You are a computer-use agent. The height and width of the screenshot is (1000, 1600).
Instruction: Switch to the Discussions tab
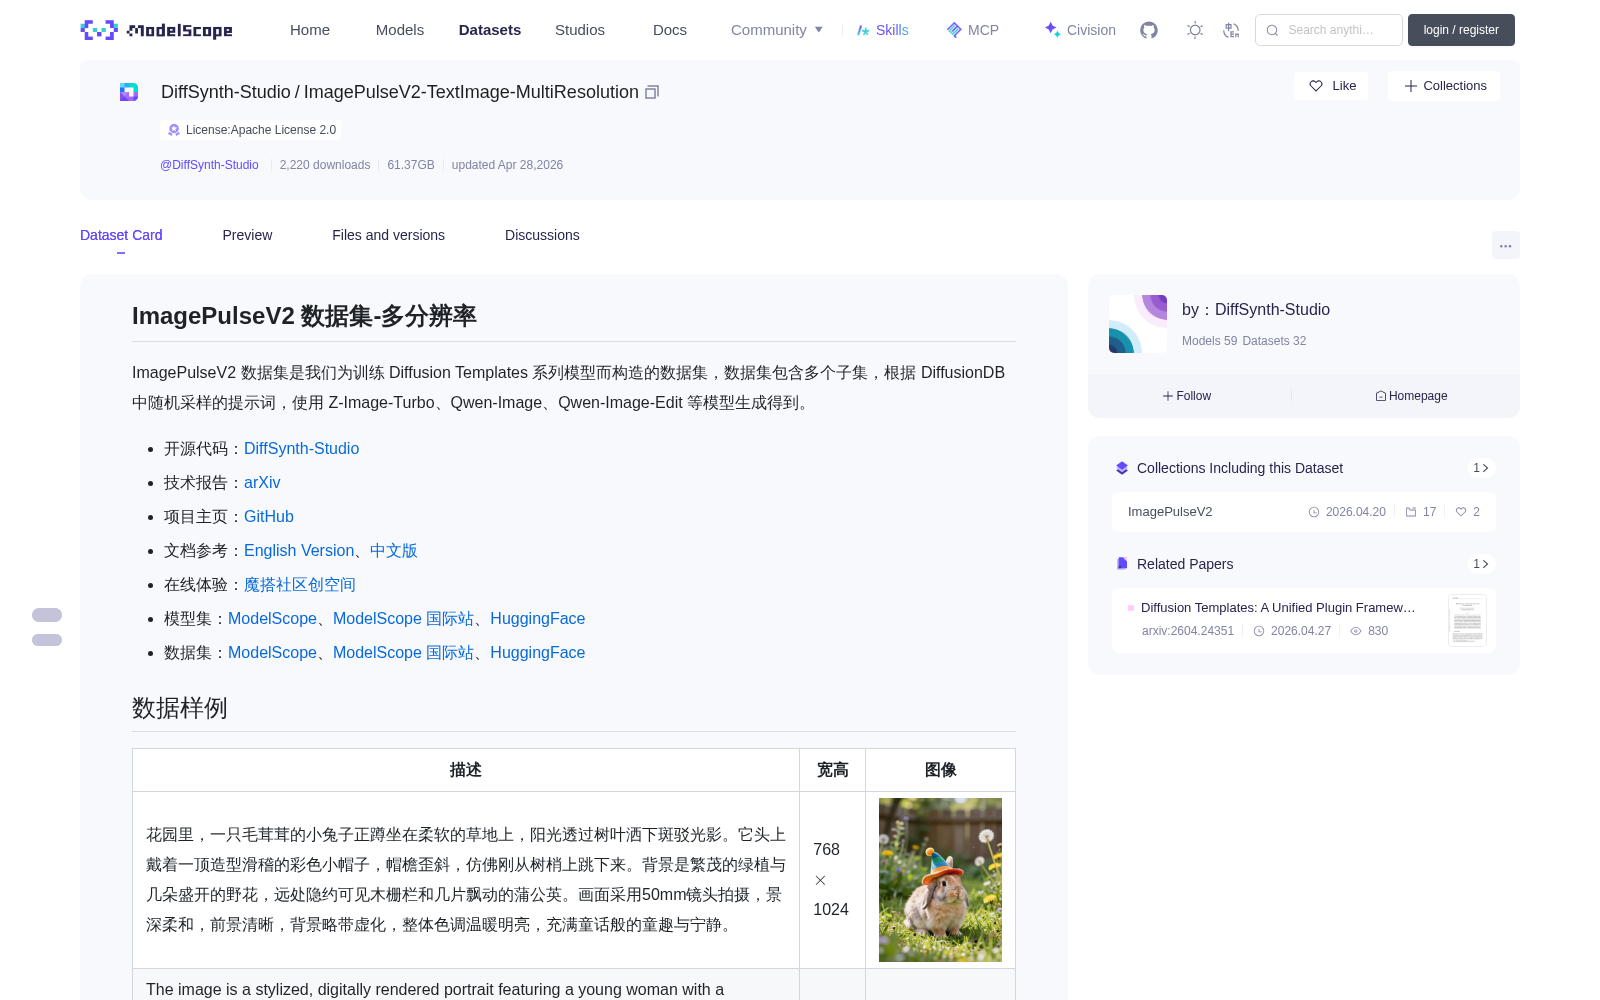(x=542, y=235)
